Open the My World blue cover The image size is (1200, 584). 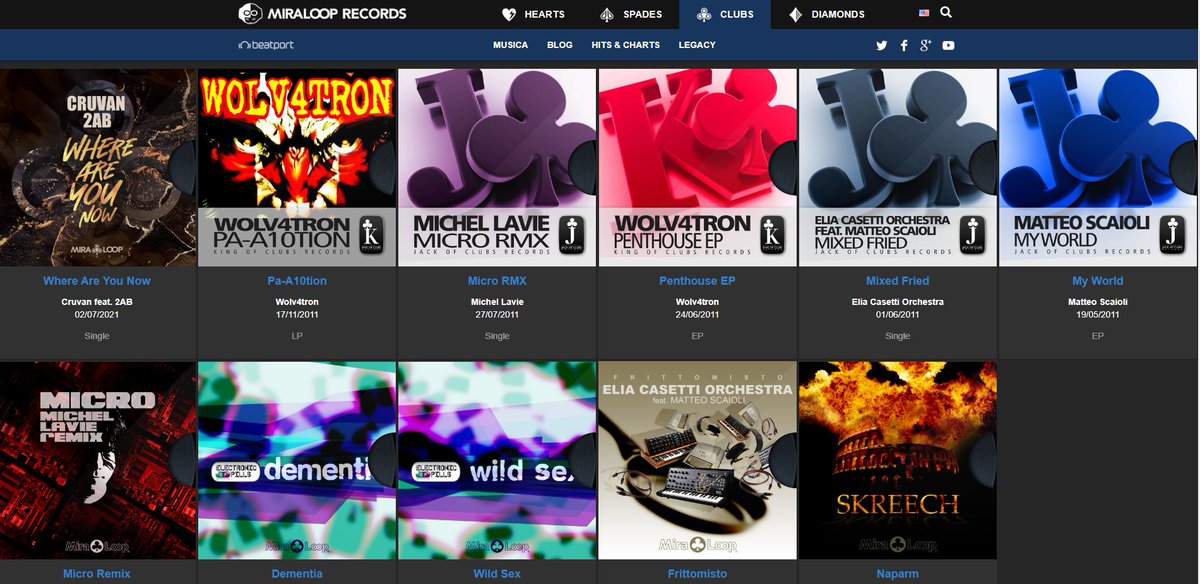point(1098,167)
